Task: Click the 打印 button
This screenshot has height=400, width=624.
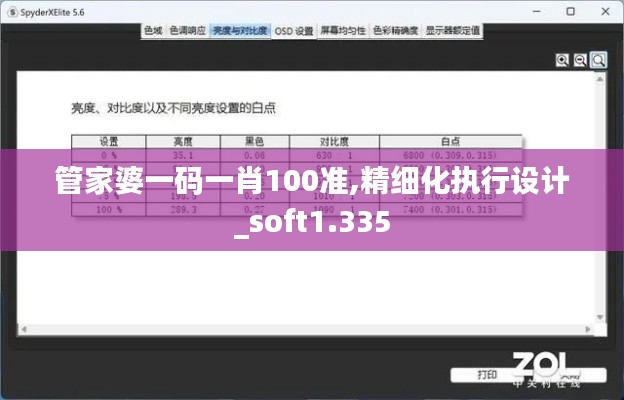Action: (x=487, y=375)
